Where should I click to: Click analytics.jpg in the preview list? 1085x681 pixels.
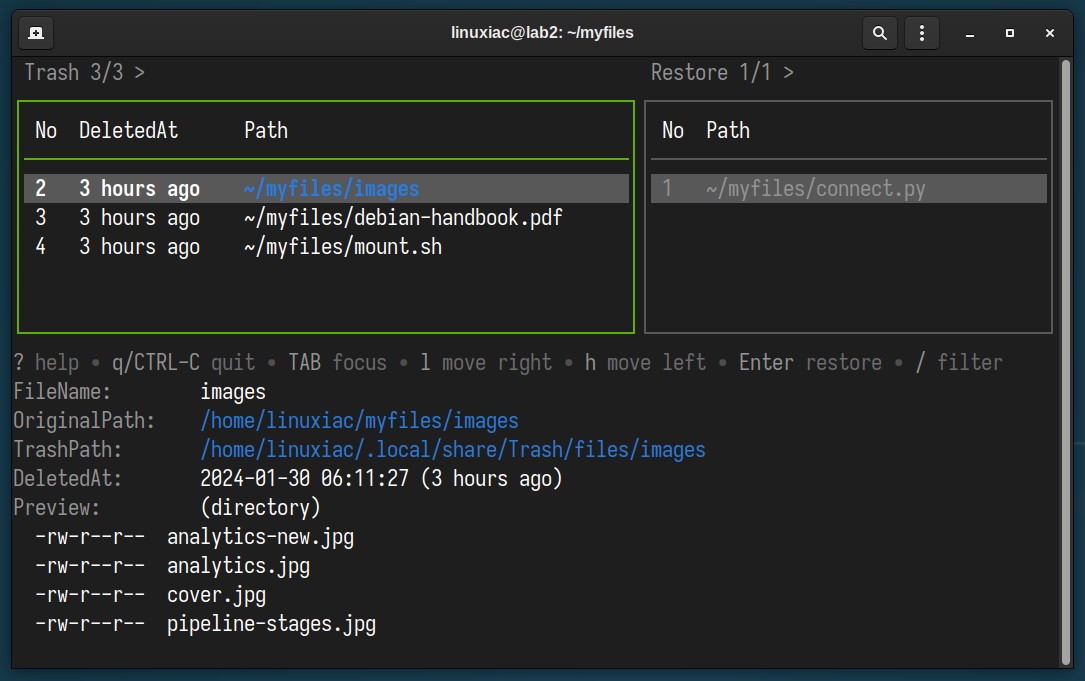pos(238,566)
